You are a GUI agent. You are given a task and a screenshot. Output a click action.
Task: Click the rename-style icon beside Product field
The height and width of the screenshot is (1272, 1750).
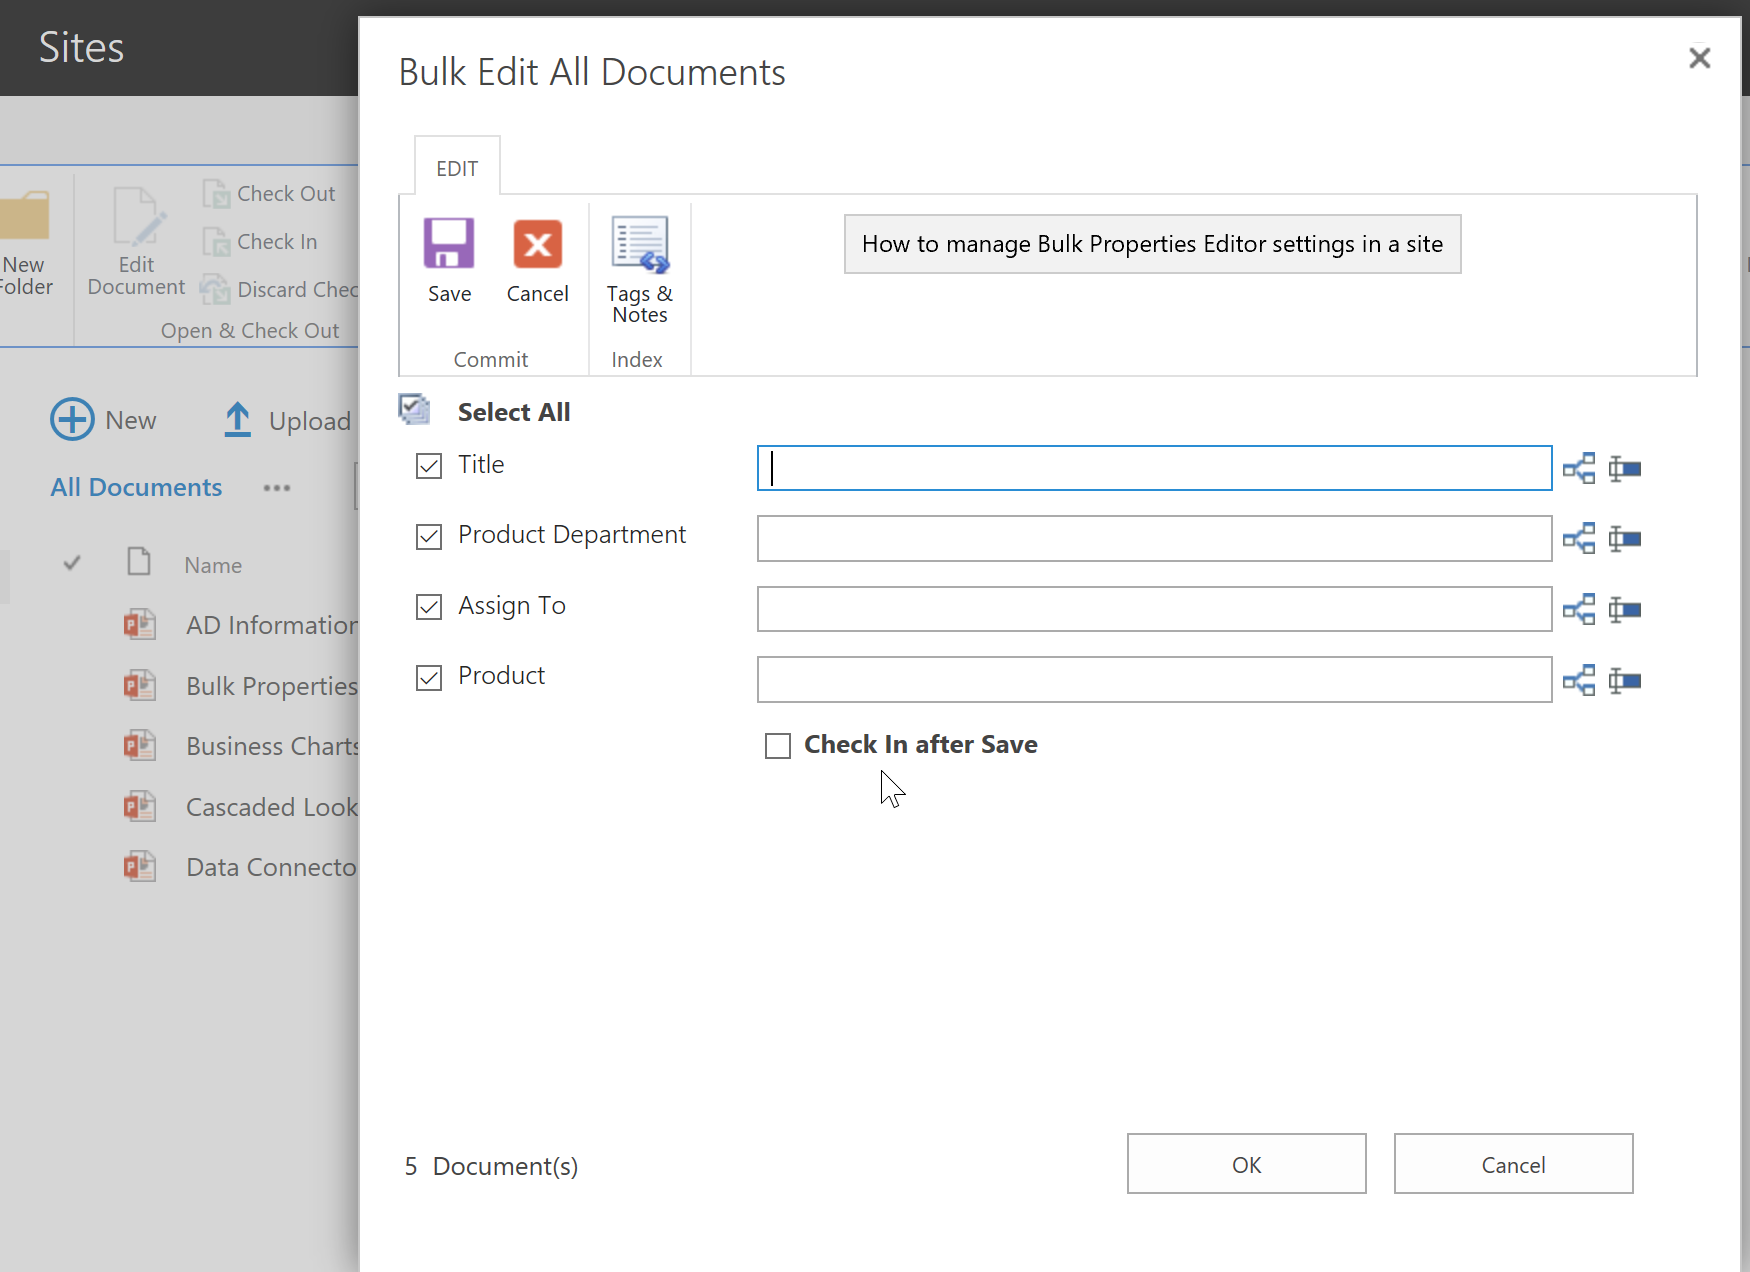pyautogui.click(x=1625, y=681)
